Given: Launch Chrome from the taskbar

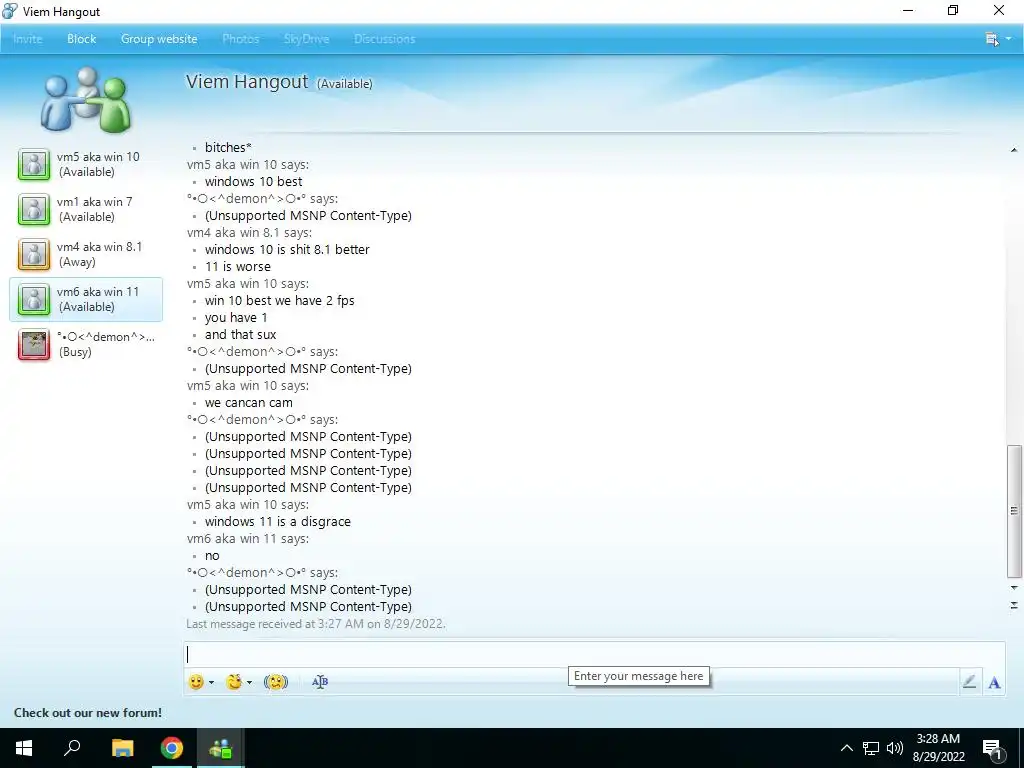Looking at the screenshot, I should pyautogui.click(x=172, y=748).
